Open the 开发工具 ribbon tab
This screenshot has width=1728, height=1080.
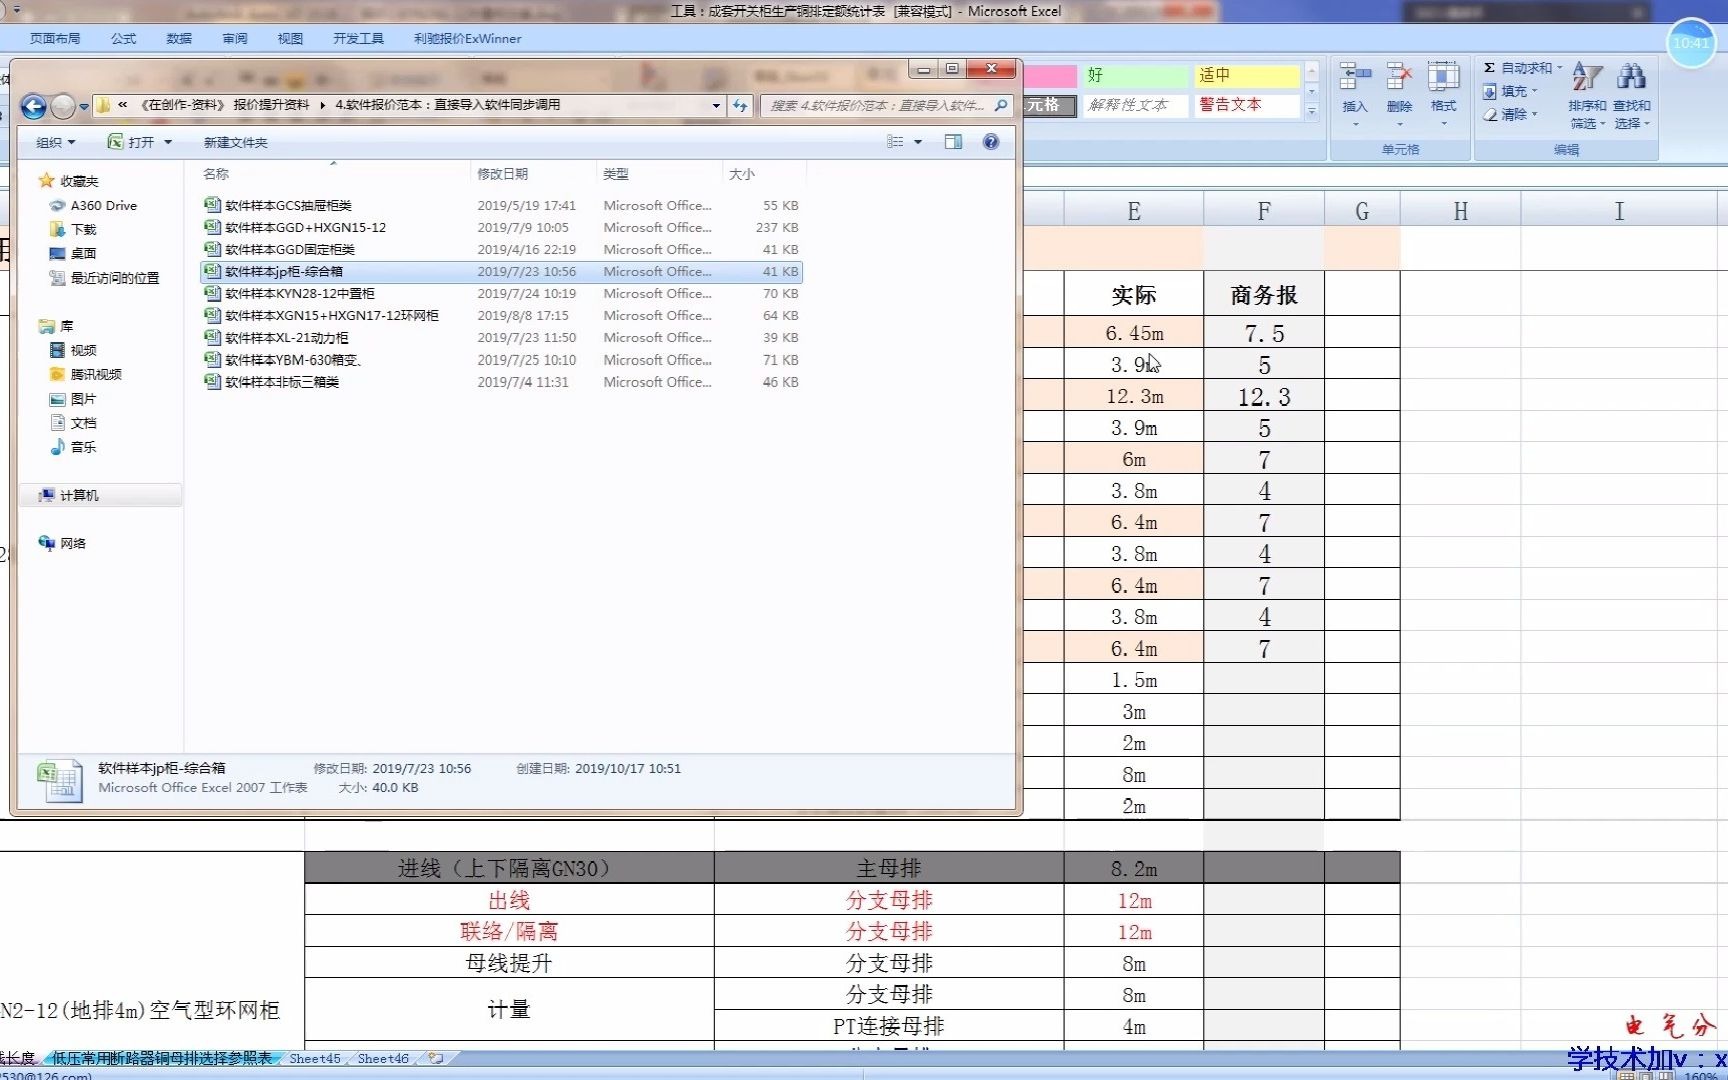coord(358,38)
